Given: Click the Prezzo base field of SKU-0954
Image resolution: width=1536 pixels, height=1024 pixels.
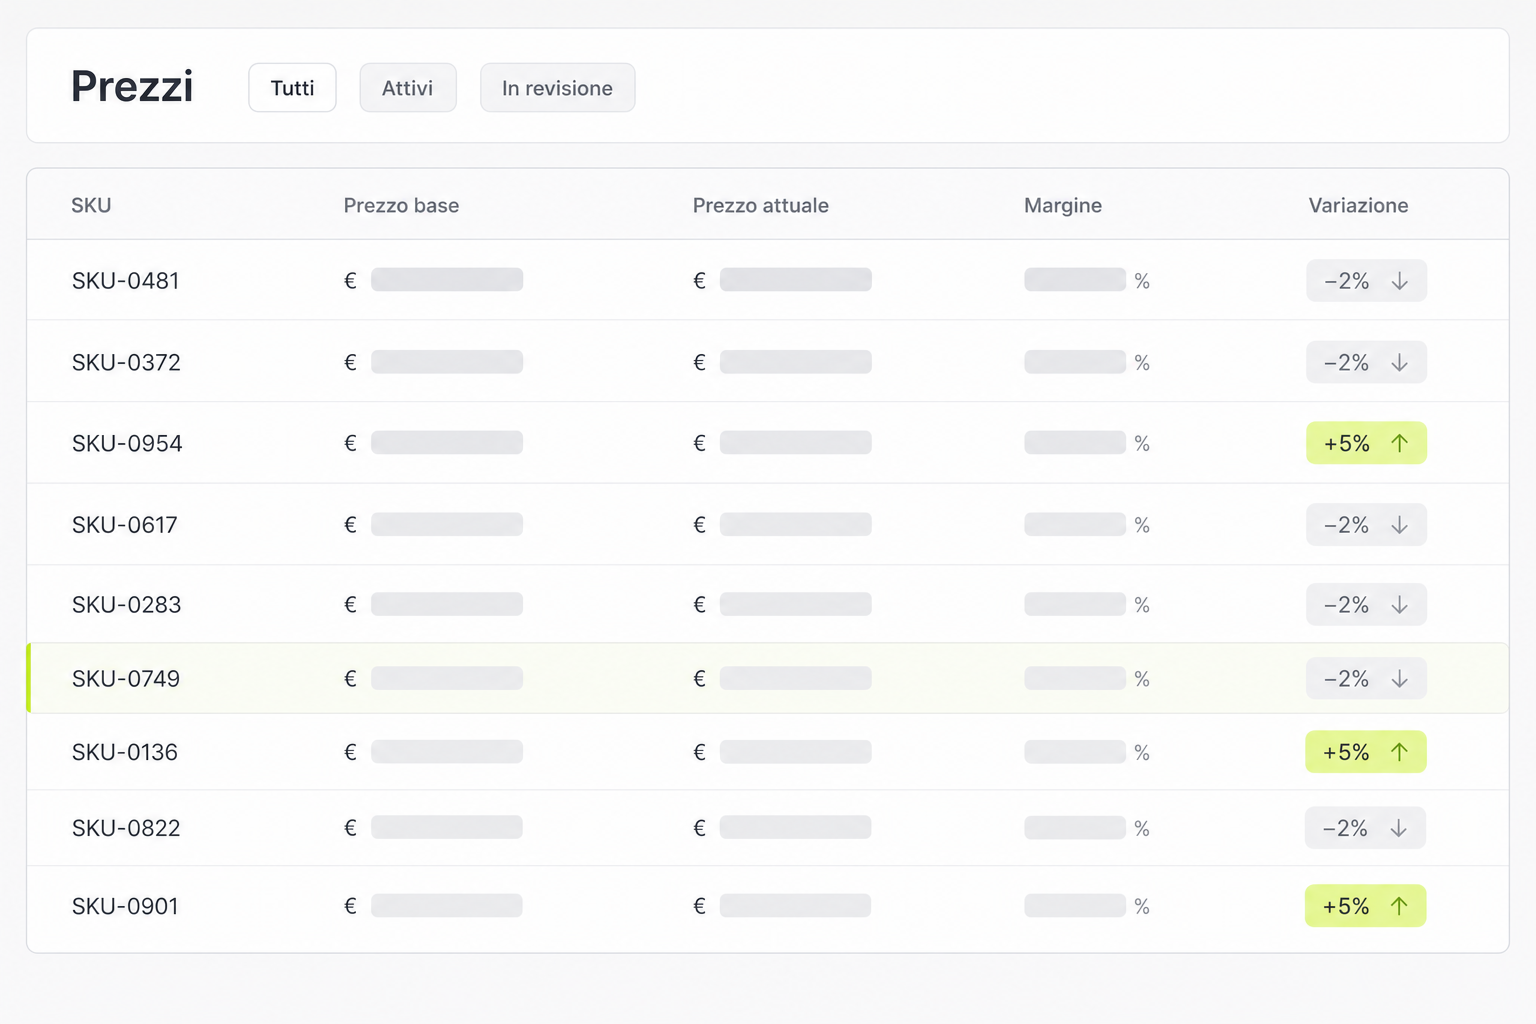Looking at the screenshot, I should tap(447, 442).
